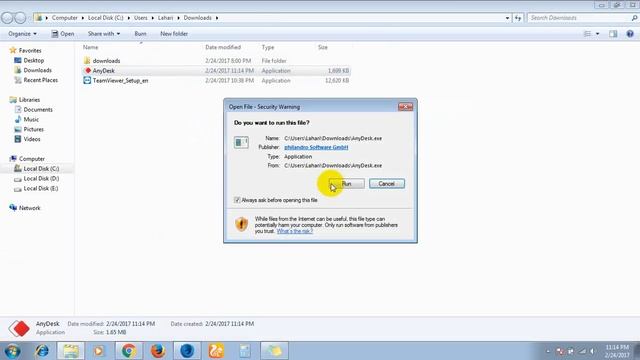Open the view options dropdown arrow
The width and height of the screenshot is (640, 360).
tap(598, 34)
